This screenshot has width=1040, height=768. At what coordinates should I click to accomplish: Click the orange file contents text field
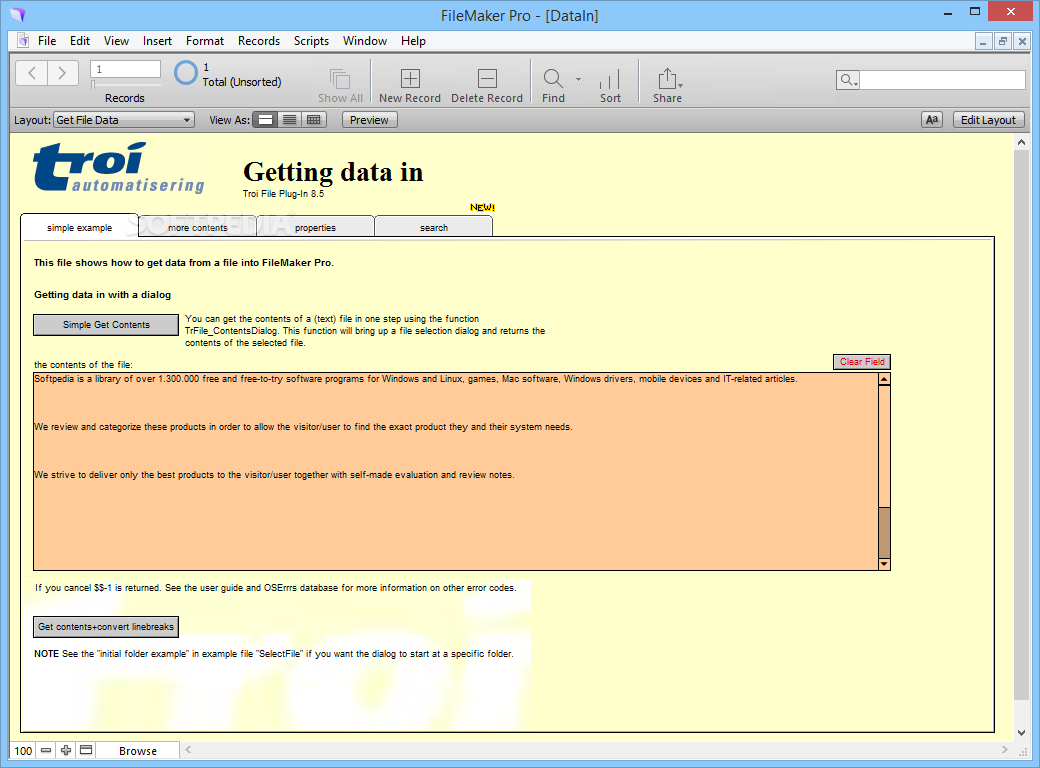coord(456,471)
